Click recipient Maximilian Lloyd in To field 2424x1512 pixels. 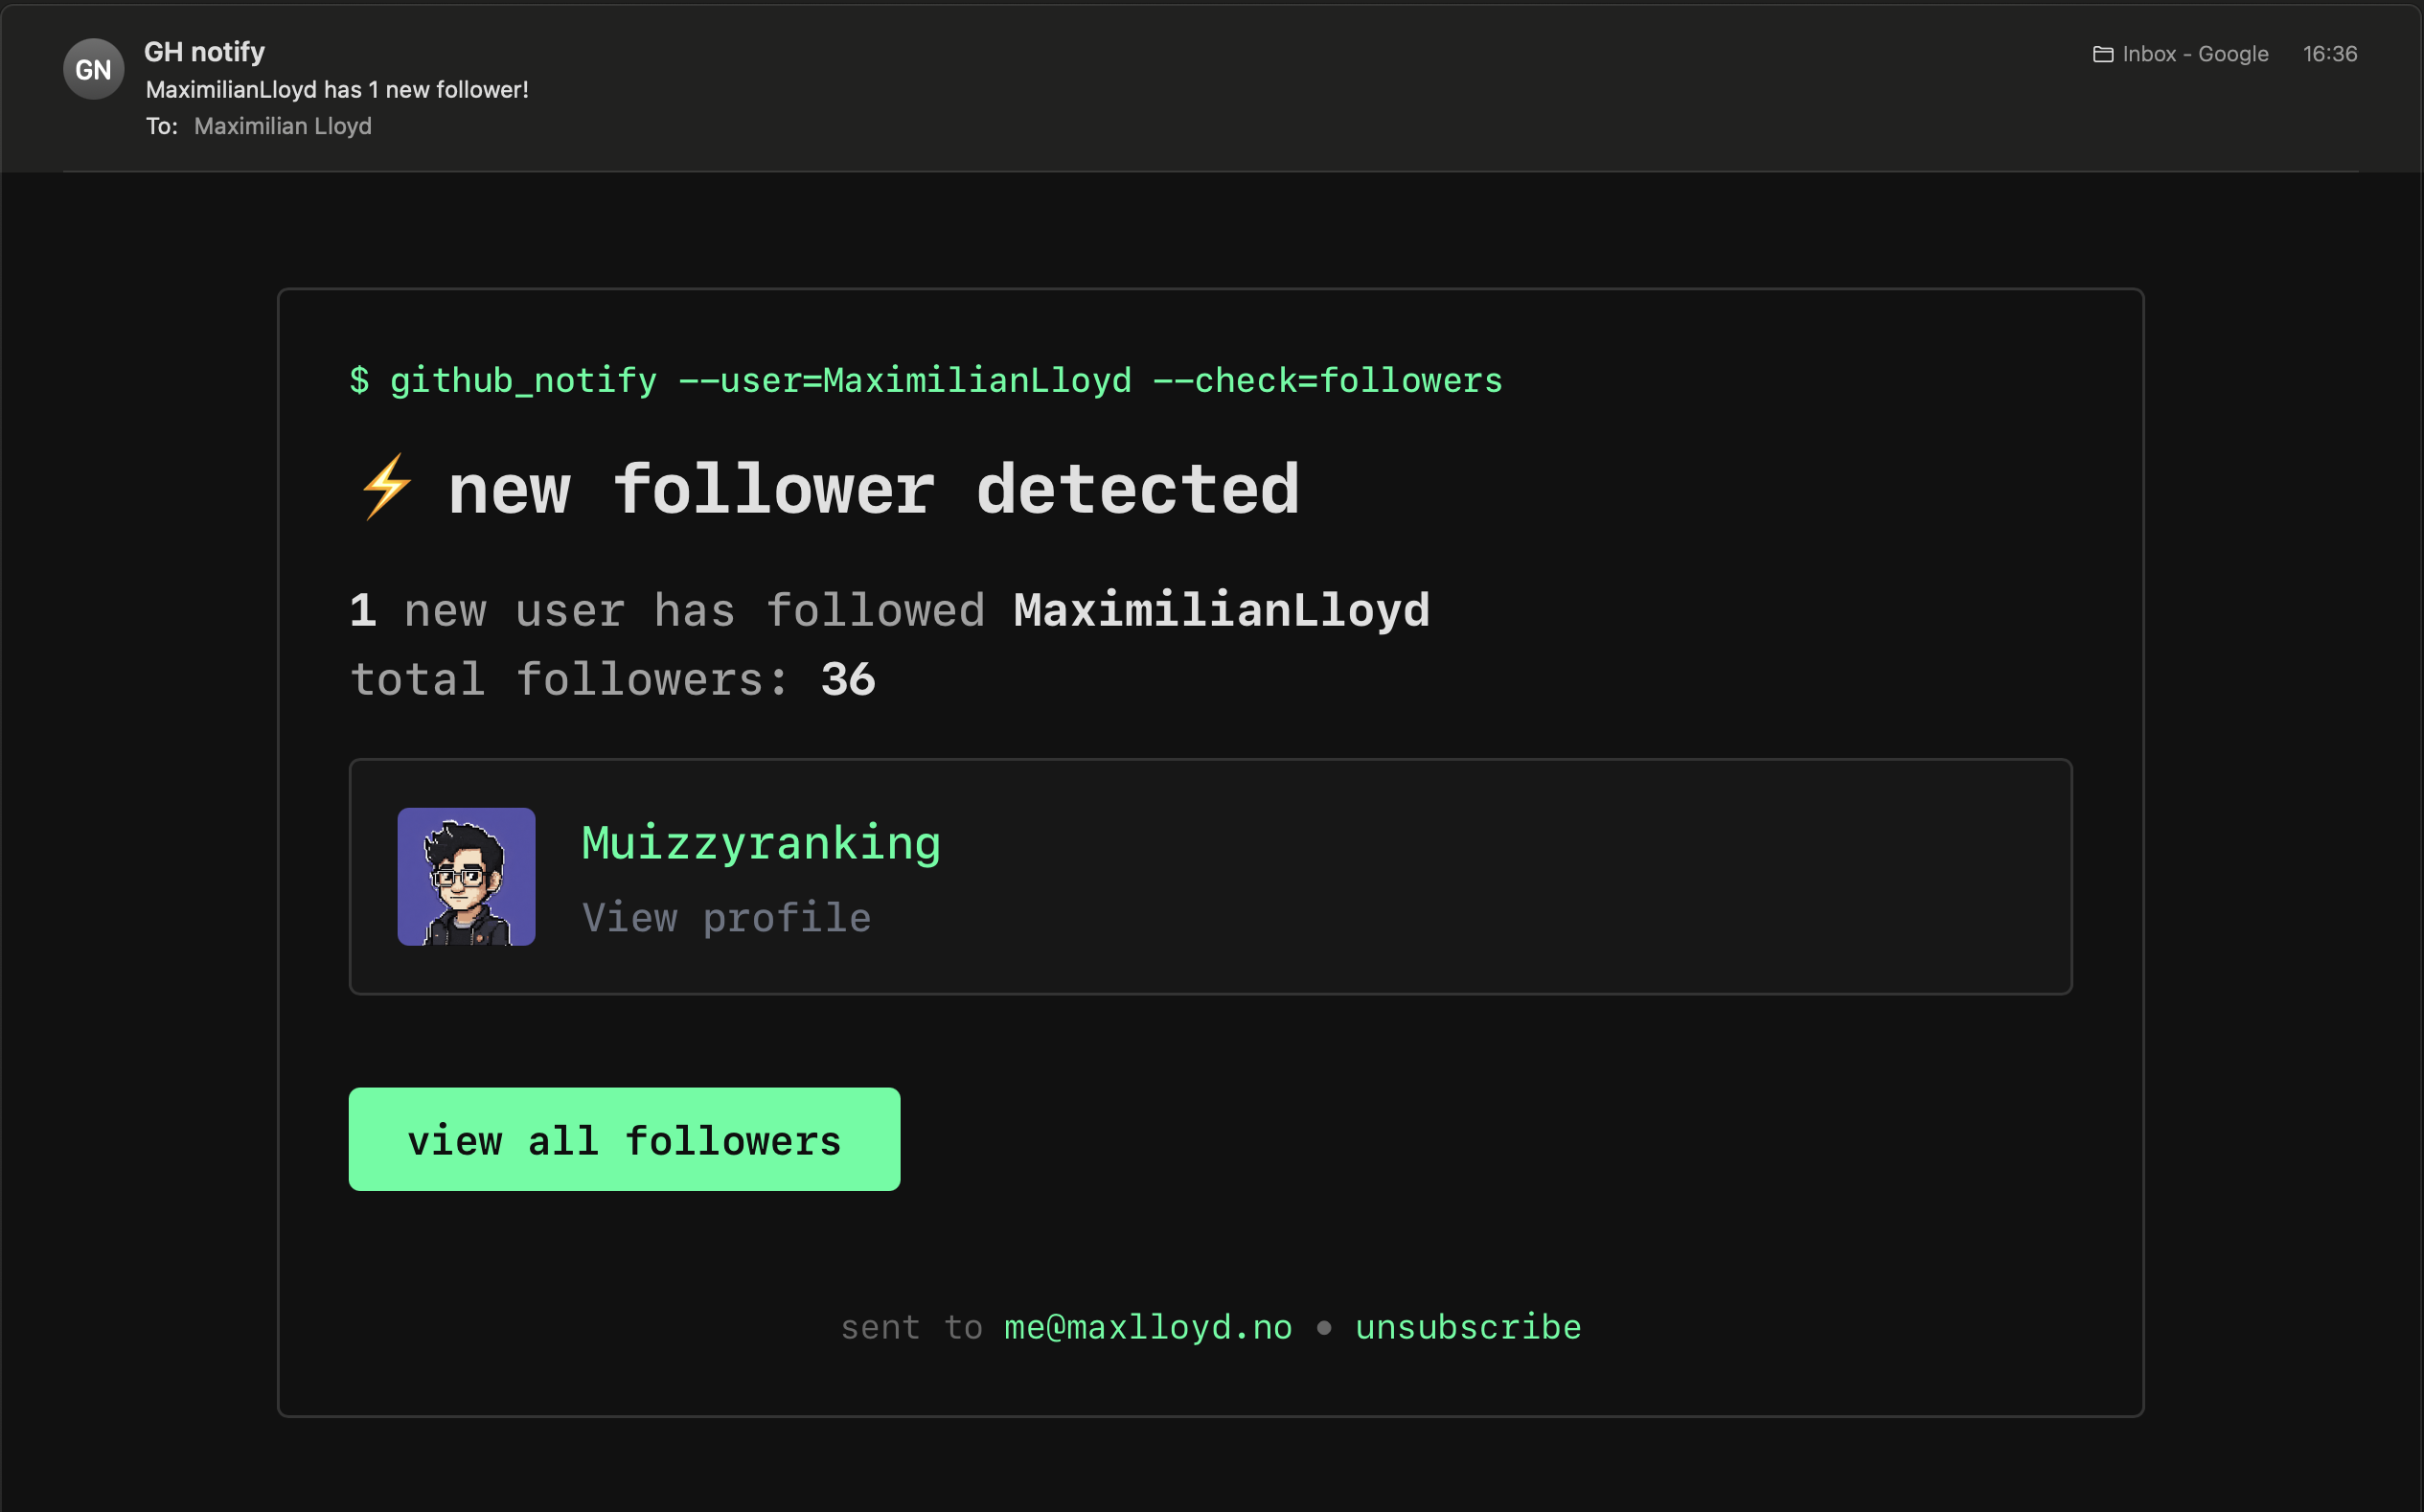[282, 126]
